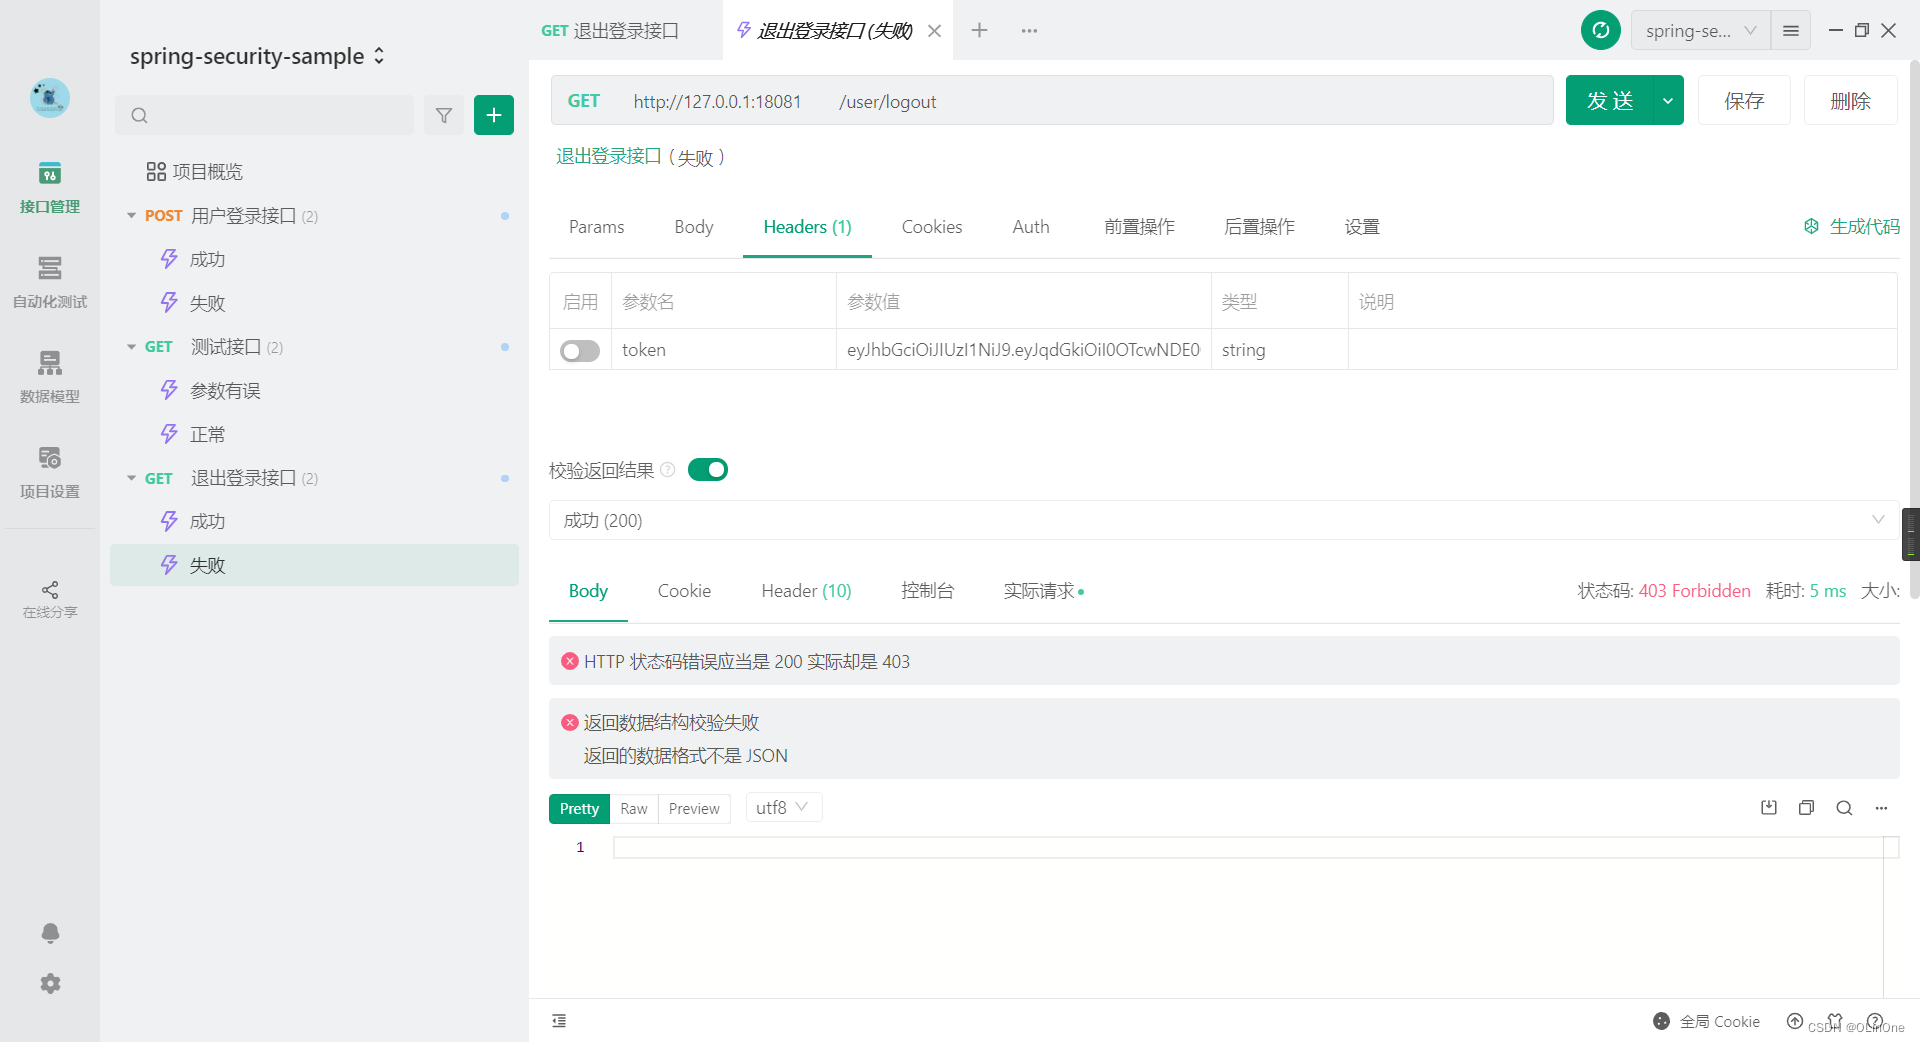Open 生成代码 to generate code

(1851, 227)
